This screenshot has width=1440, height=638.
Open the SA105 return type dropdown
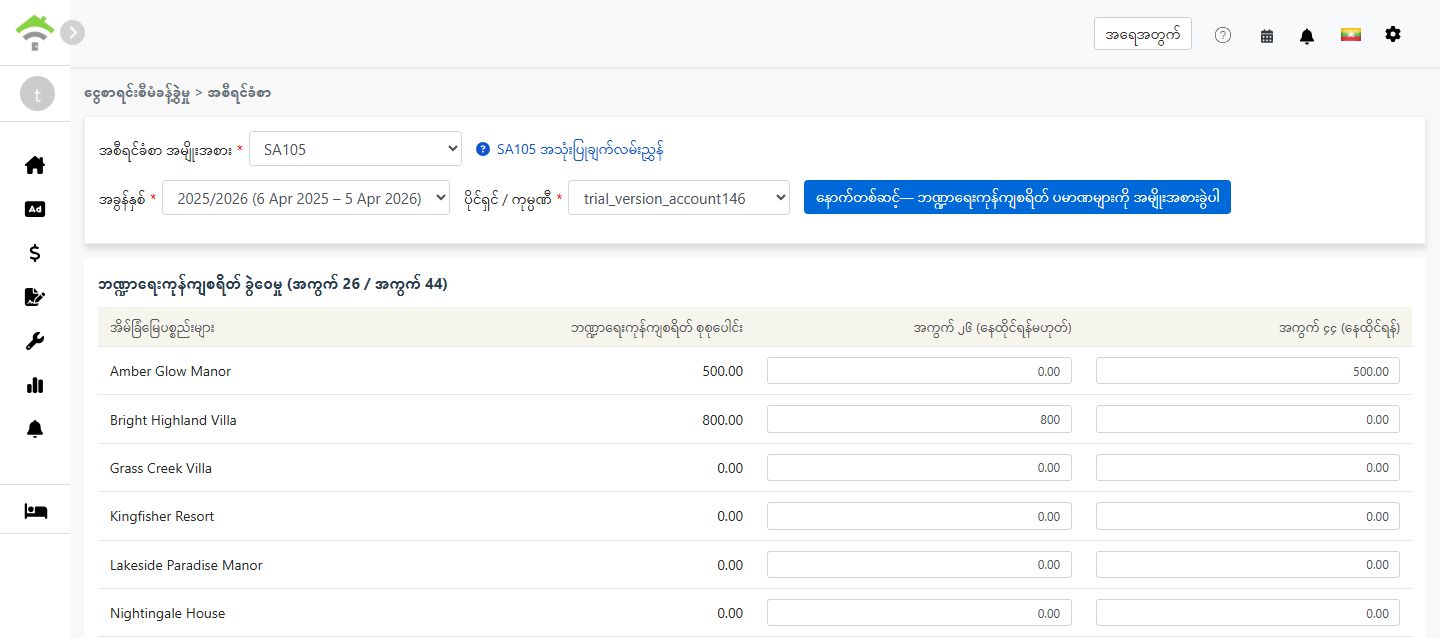(x=355, y=149)
